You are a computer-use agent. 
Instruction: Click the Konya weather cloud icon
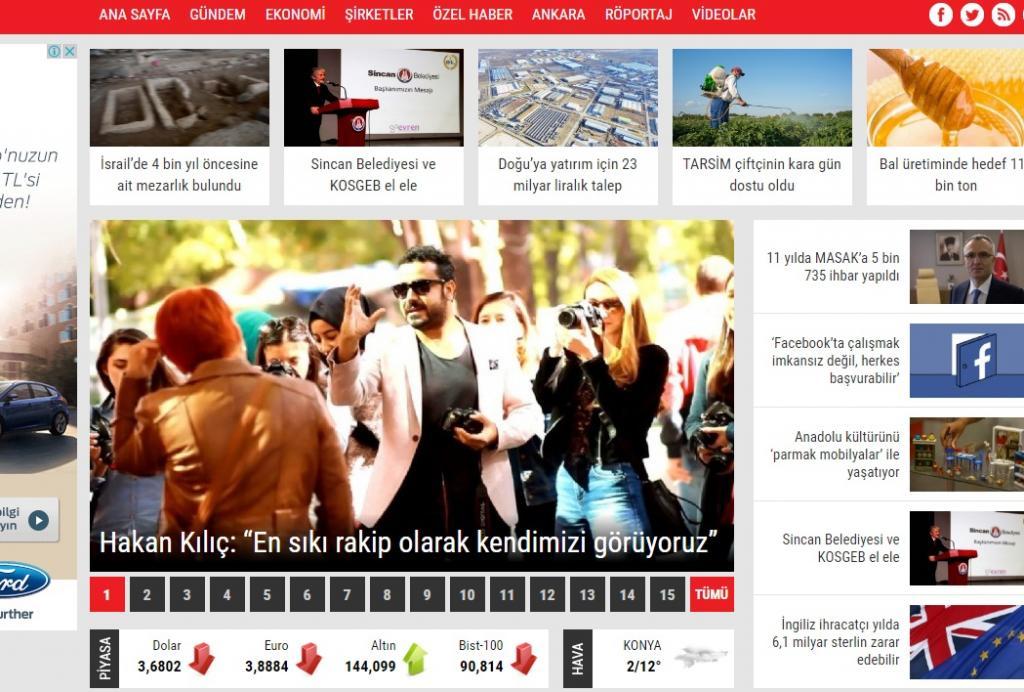click(700, 657)
